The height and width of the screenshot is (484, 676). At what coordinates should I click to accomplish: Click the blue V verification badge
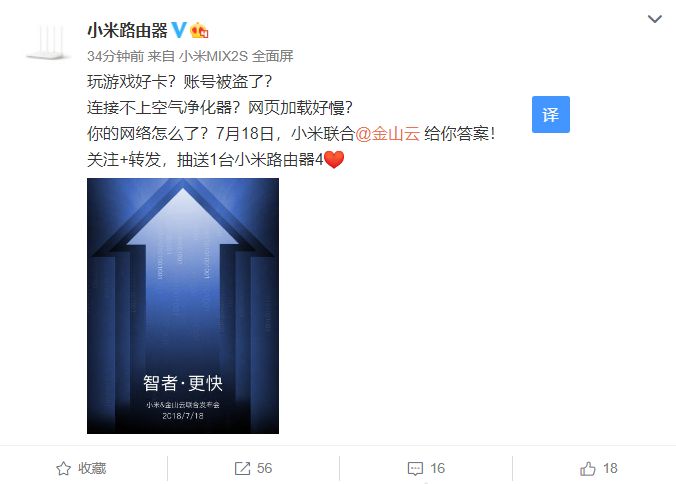pyautogui.click(x=179, y=30)
